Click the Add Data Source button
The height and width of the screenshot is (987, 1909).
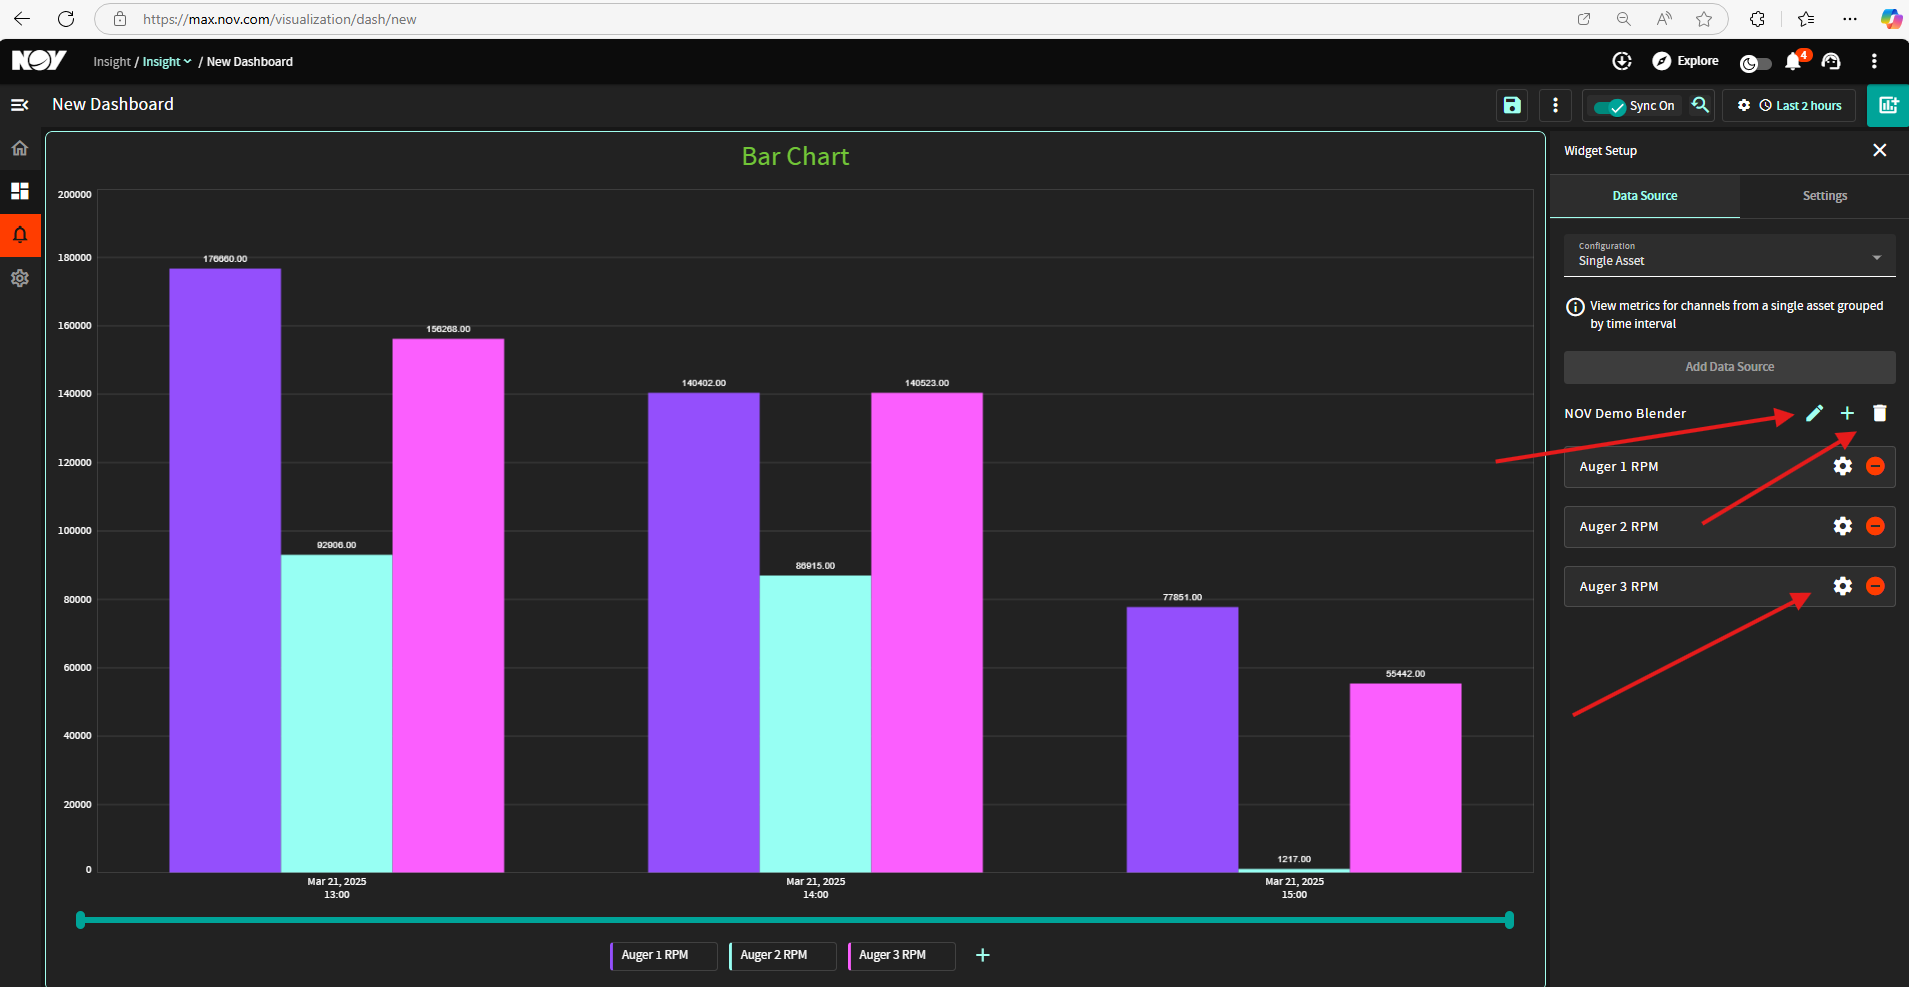(x=1729, y=367)
